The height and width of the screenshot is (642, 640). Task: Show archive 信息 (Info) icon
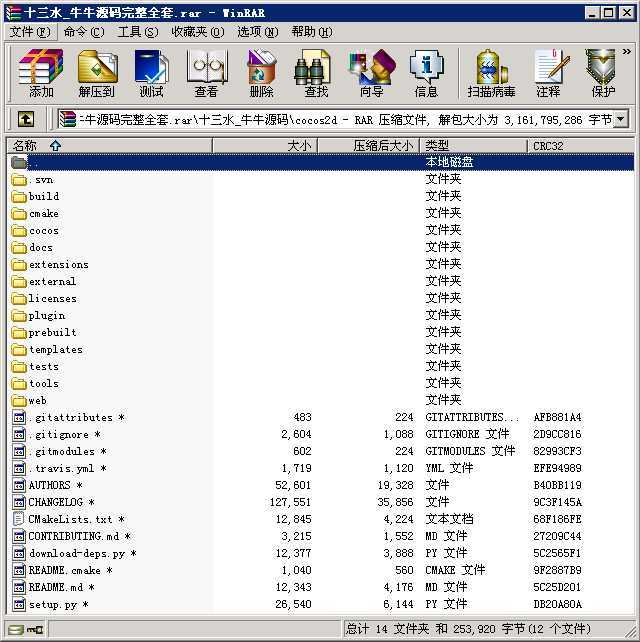point(426,73)
